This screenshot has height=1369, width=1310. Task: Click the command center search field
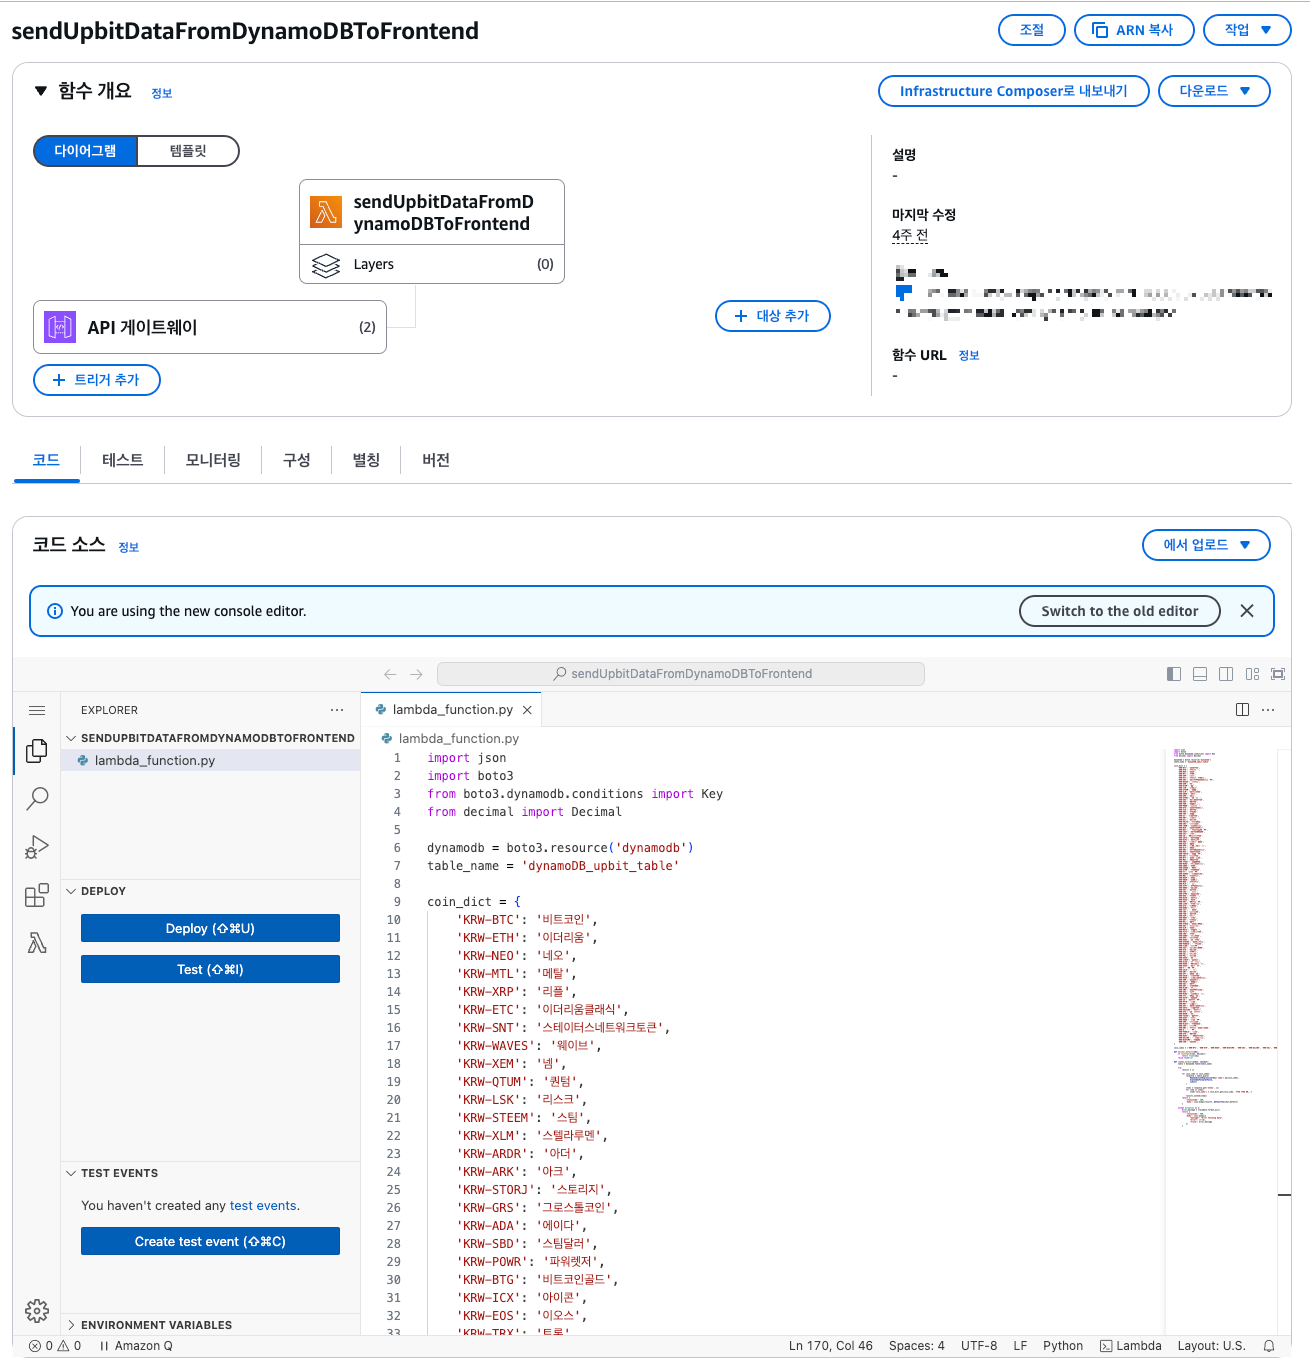[x=681, y=674]
